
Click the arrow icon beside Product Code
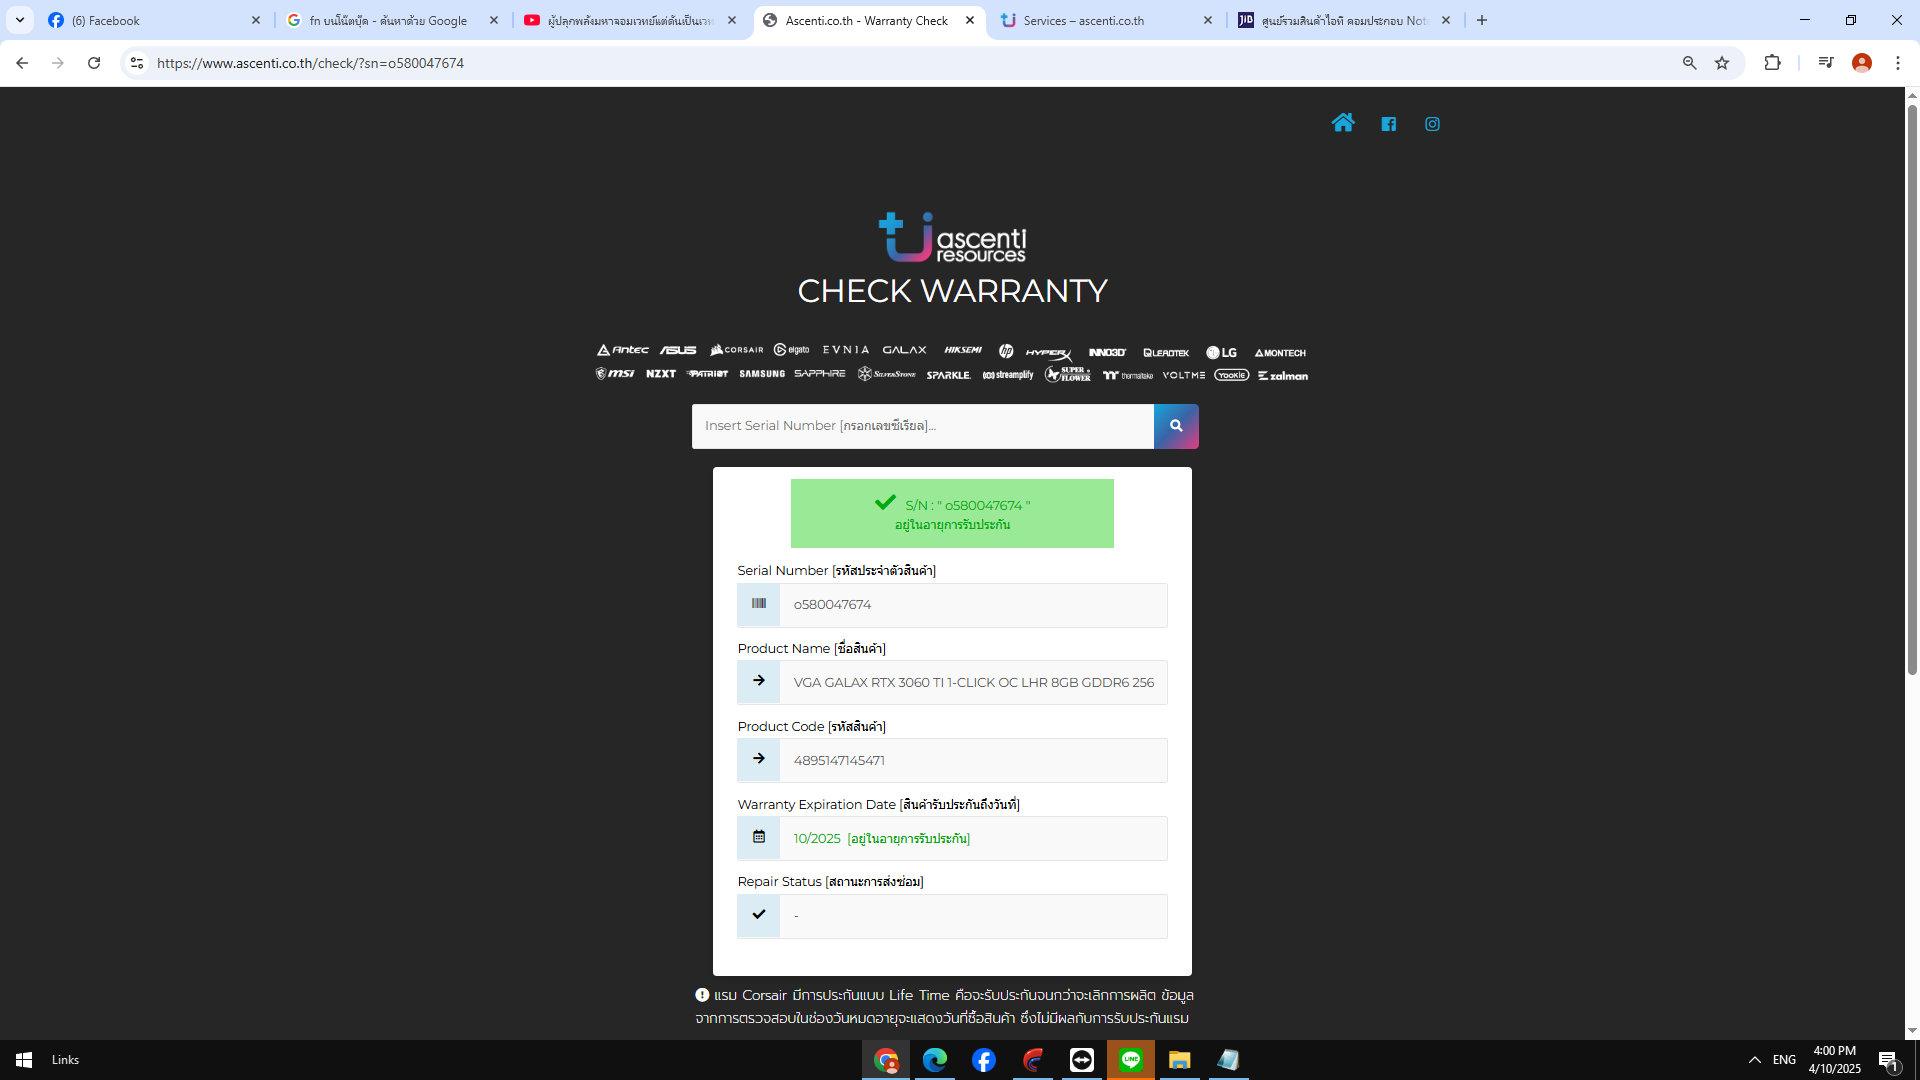click(x=759, y=759)
